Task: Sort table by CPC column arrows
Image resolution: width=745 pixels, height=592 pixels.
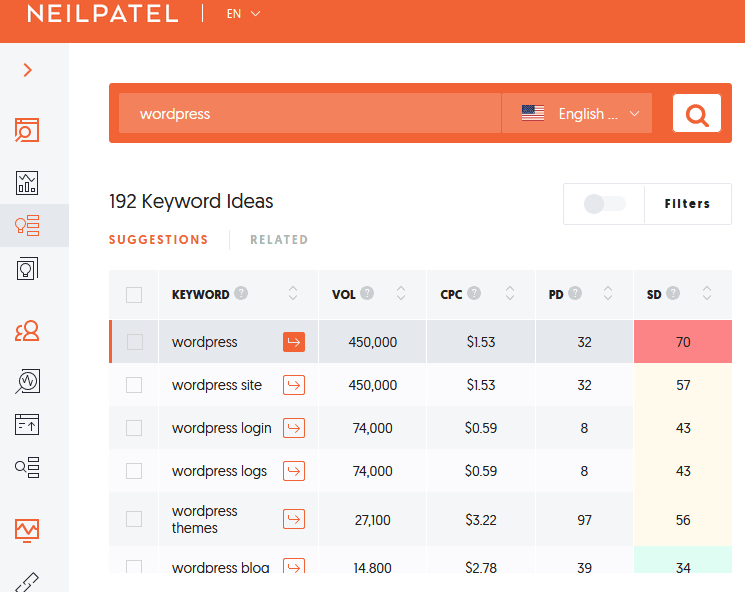Action: pos(510,293)
